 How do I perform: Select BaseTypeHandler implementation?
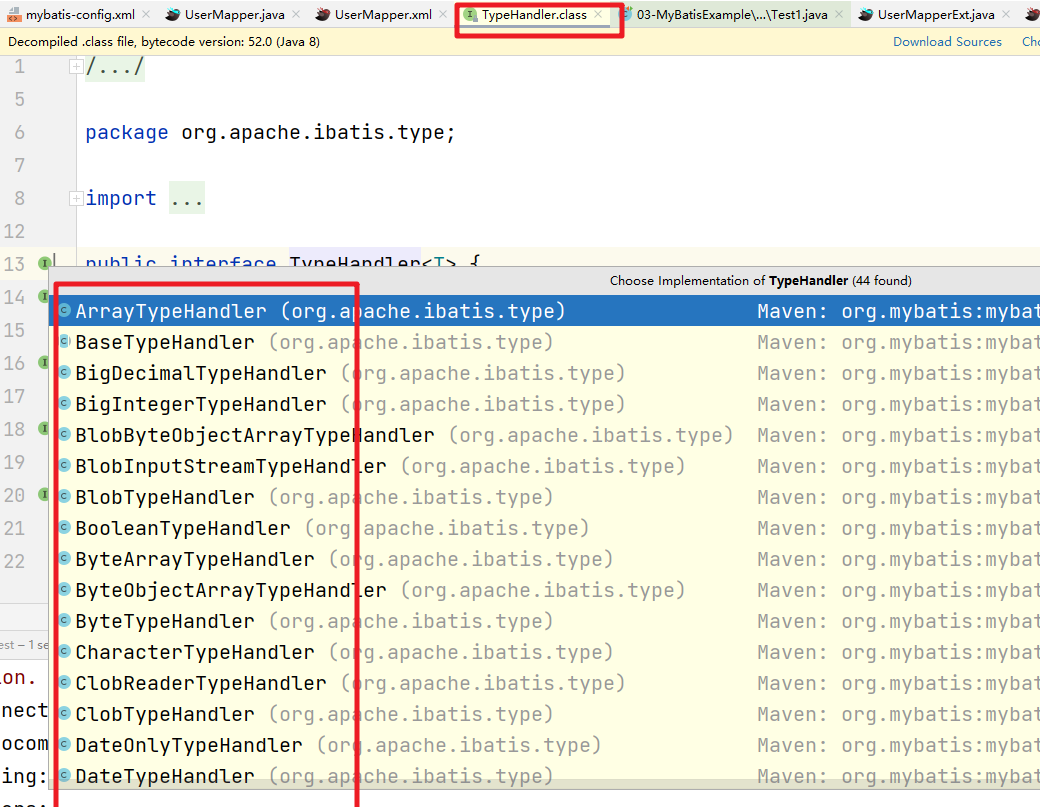[x=544, y=341]
